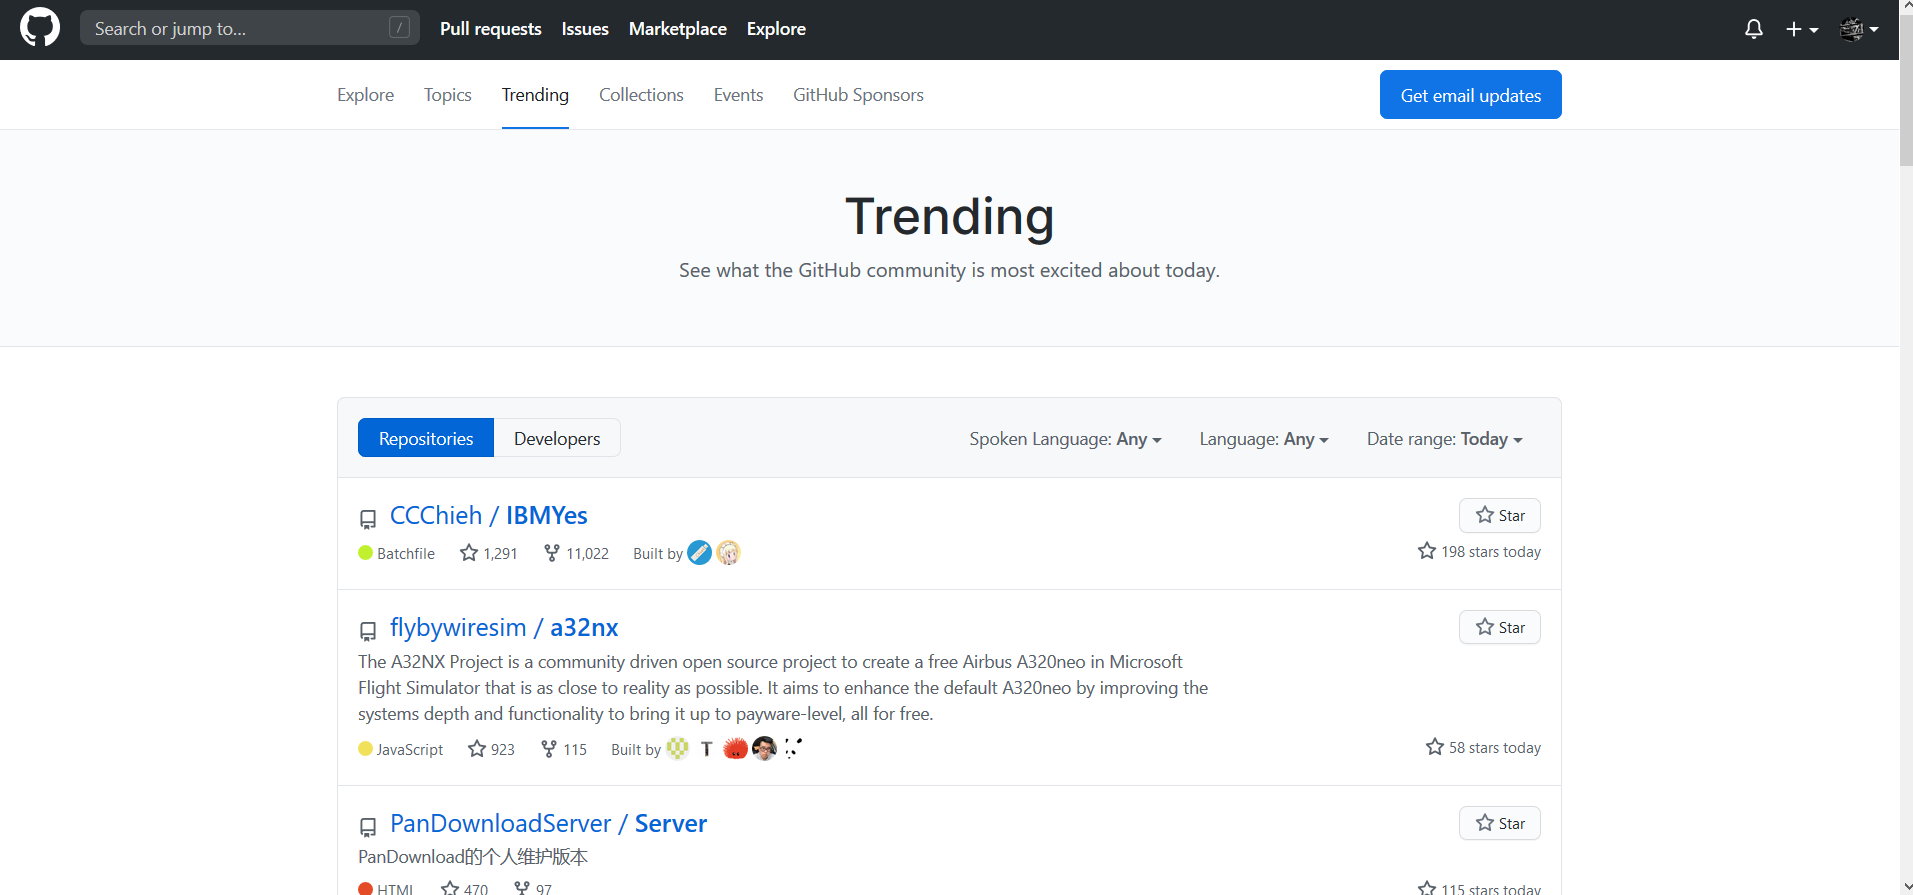The width and height of the screenshot is (1913, 895).
Task: Open the plus create-new menu
Action: pyautogui.click(x=1802, y=29)
